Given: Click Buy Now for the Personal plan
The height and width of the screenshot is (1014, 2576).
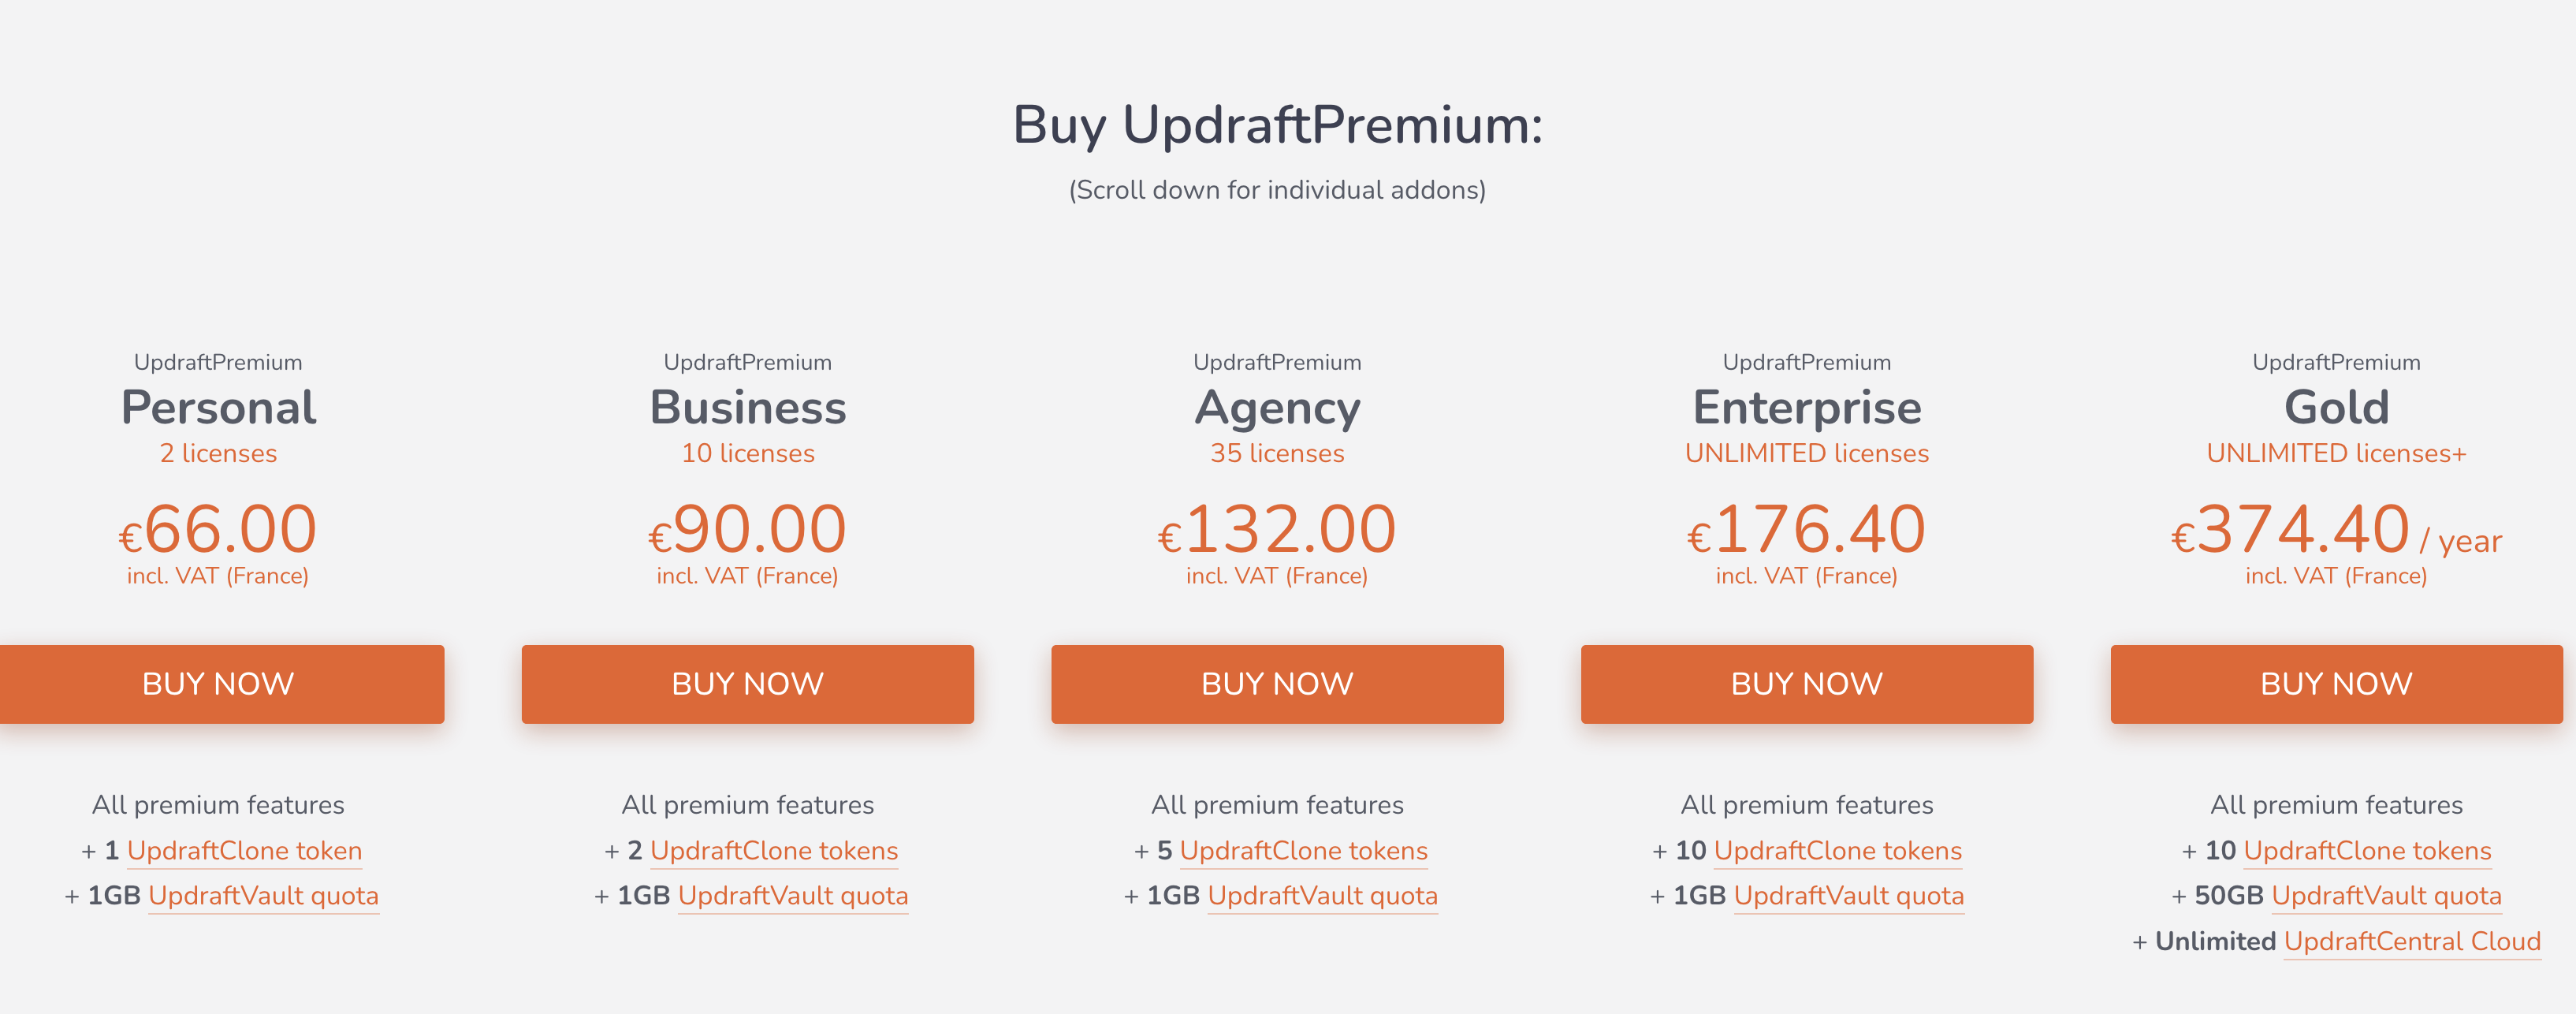Looking at the screenshot, I should point(220,683).
